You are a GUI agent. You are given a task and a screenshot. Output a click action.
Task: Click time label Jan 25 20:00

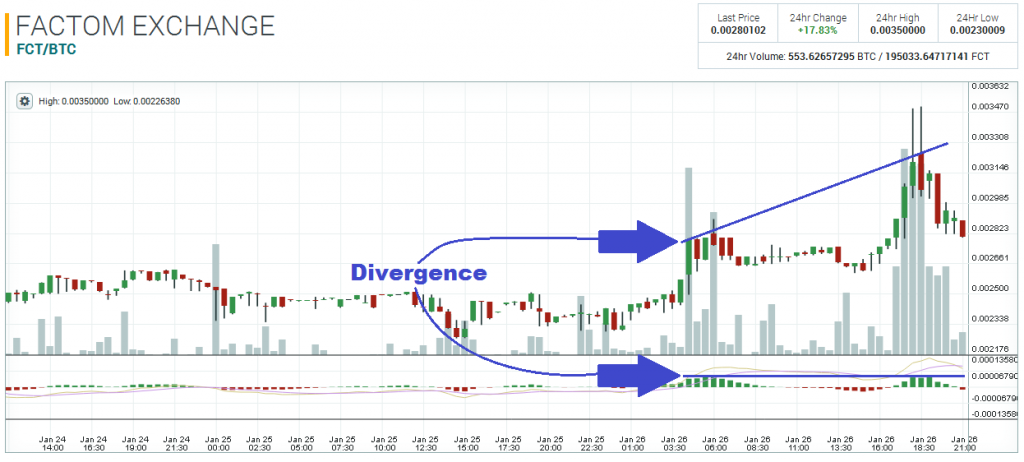[550, 444]
